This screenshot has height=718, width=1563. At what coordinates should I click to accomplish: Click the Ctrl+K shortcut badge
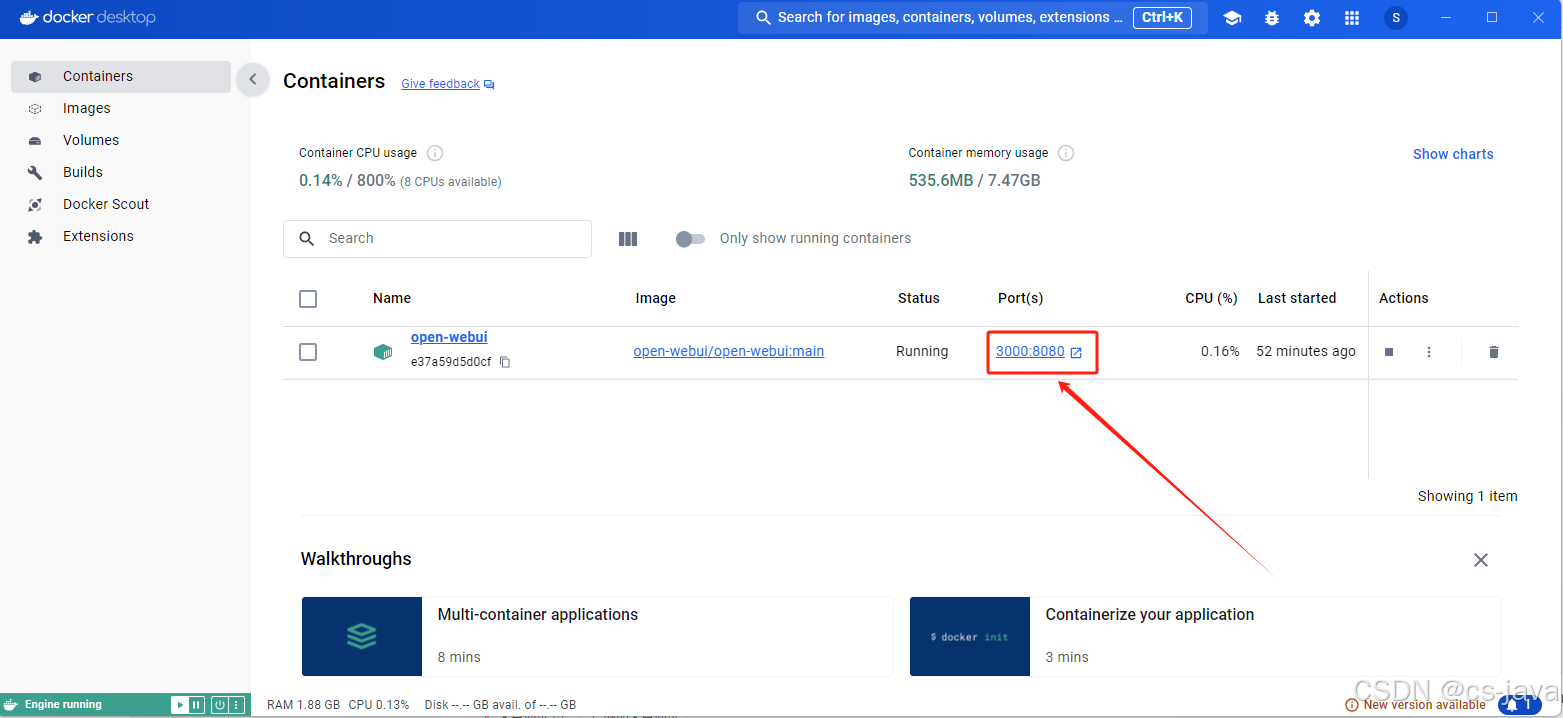[x=1162, y=17]
